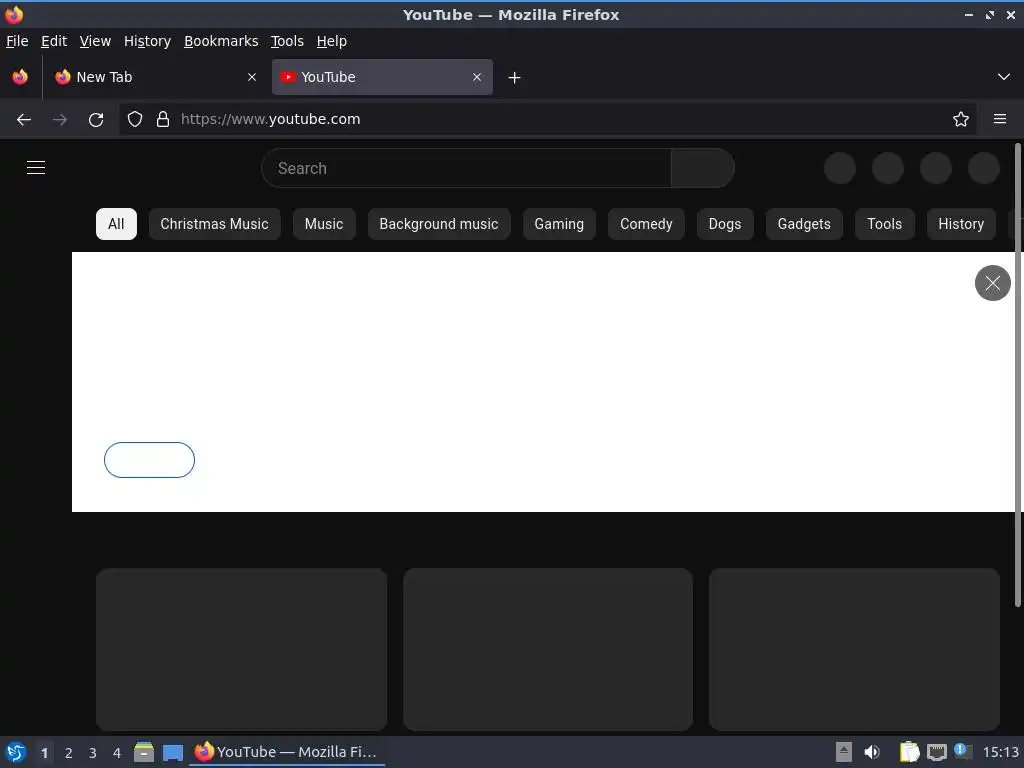1024x768 pixels.
Task: Open the History menu in menu bar
Action: tap(148, 41)
